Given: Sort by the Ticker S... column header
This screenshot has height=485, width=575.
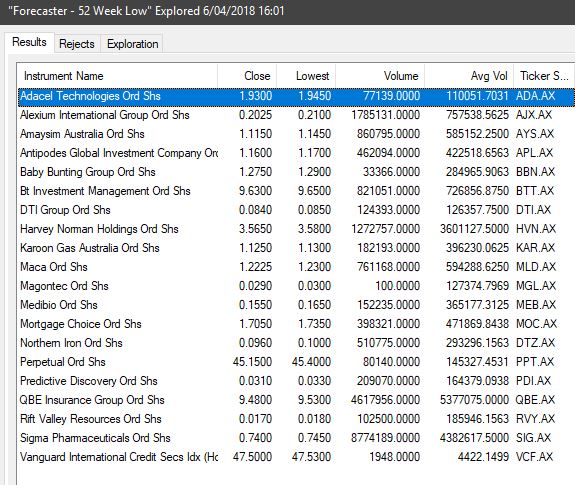Looking at the screenshot, I should tap(544, 76).
